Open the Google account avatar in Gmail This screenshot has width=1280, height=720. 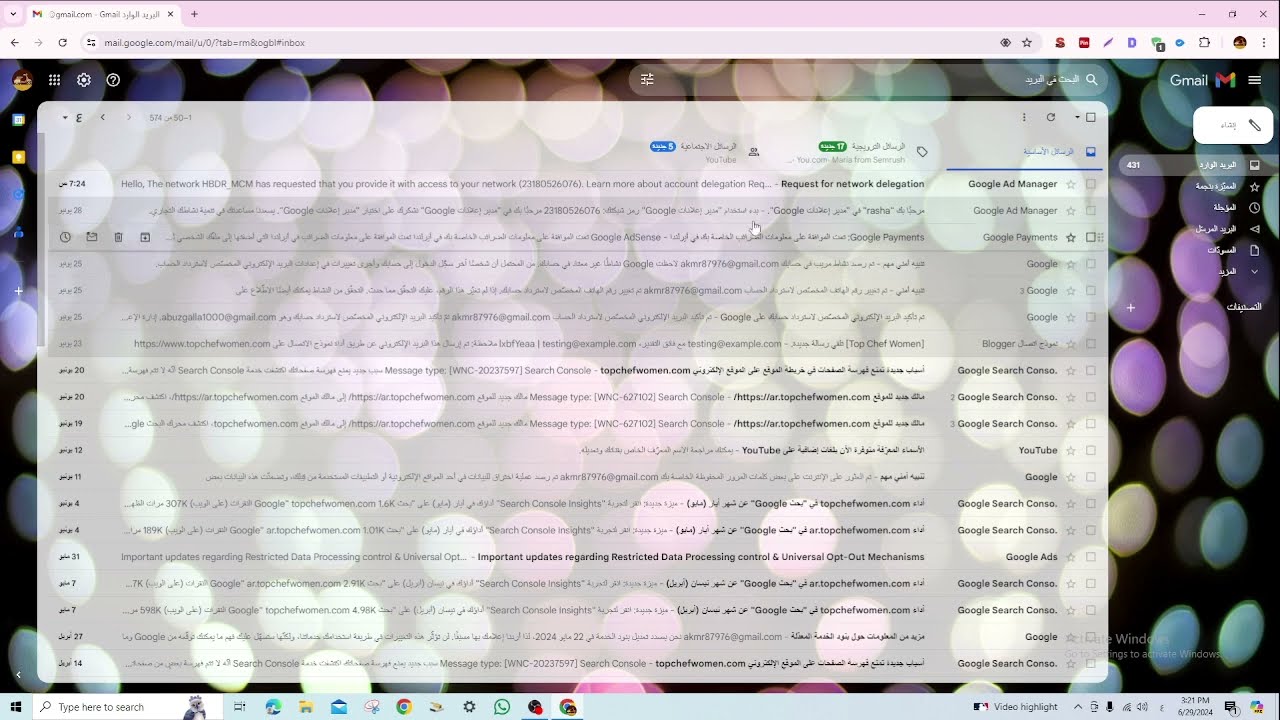22,80
